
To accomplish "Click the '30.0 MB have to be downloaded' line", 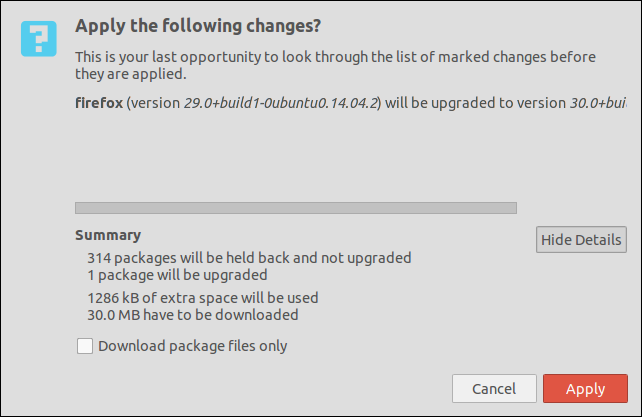I will click(x=193, y=315).
